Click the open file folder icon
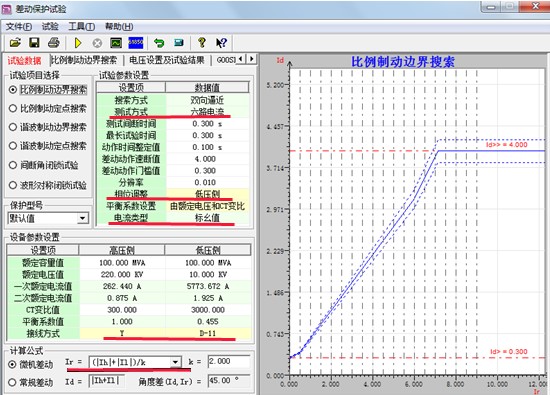The width and height of the screenshot is (550, 395). [x=15, y=43]
